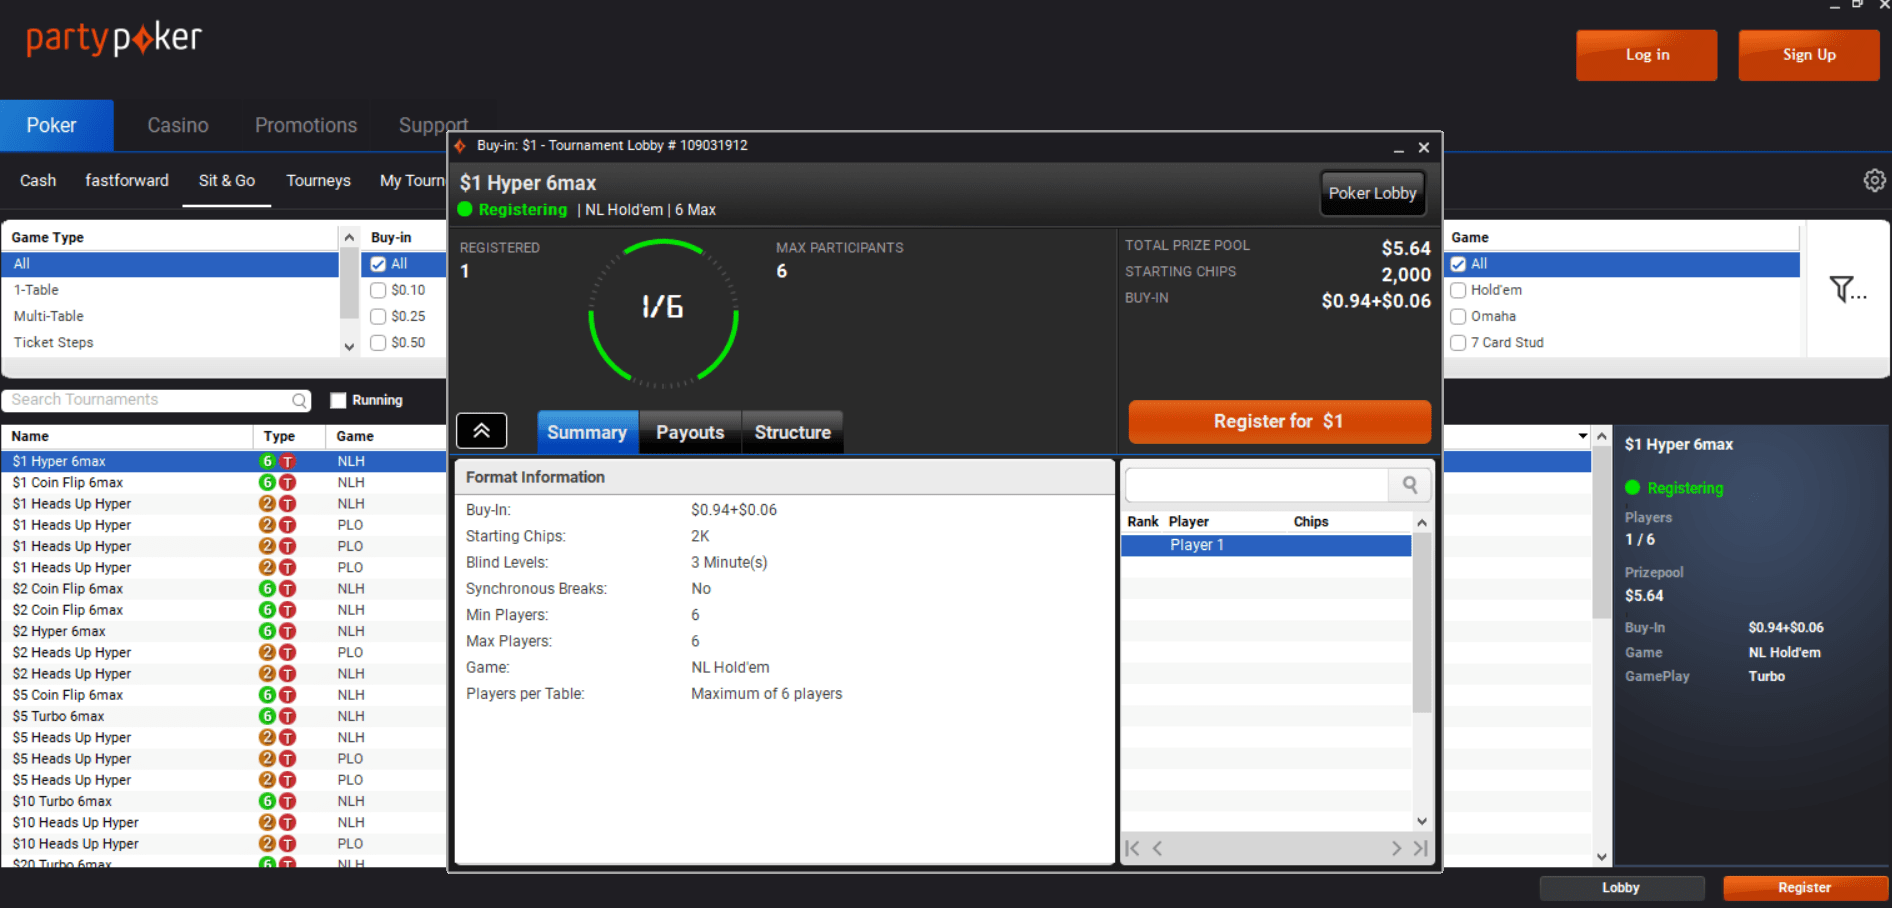
Task: Open the filter funnel icon
Action: tap(1847, 290)
